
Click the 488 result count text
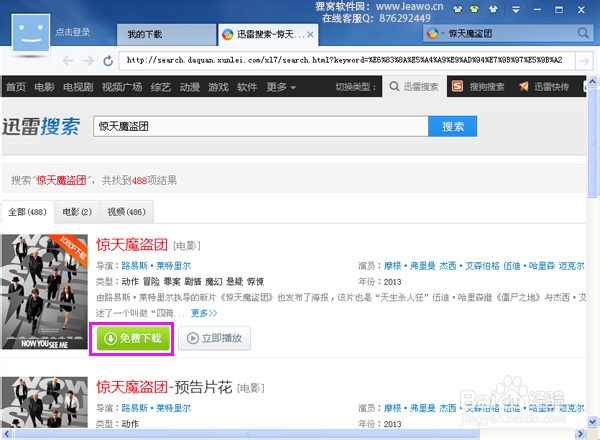pyautogui.click(x=139, y=180)
